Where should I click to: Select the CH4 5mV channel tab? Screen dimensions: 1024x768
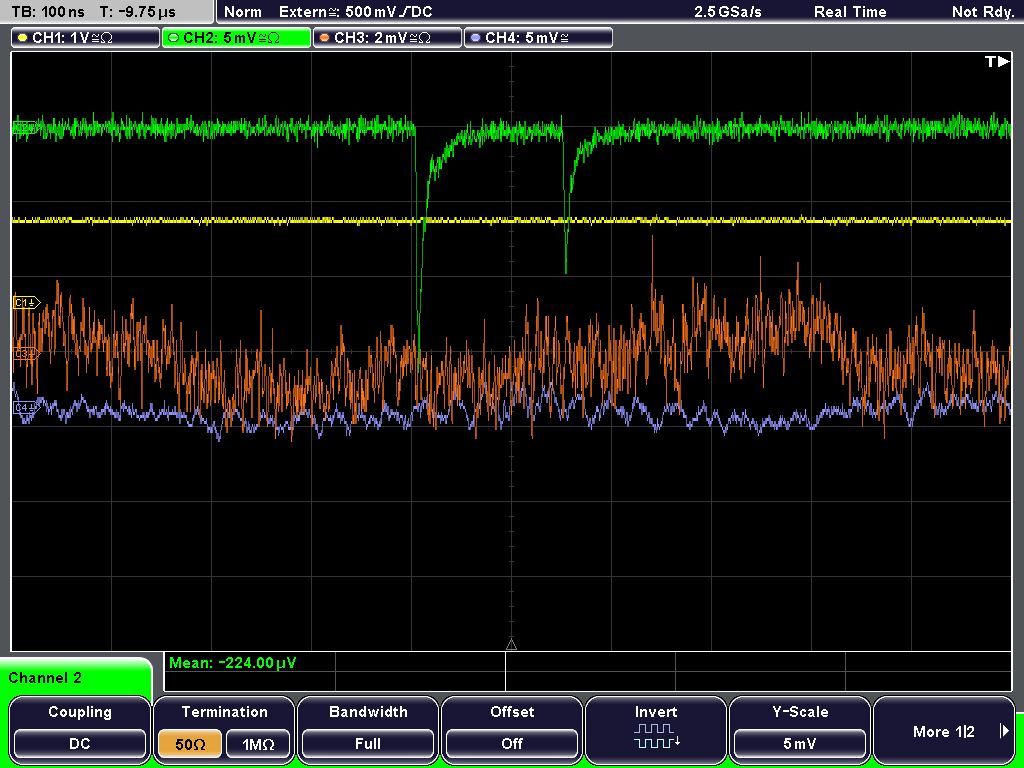coord(538,38)
